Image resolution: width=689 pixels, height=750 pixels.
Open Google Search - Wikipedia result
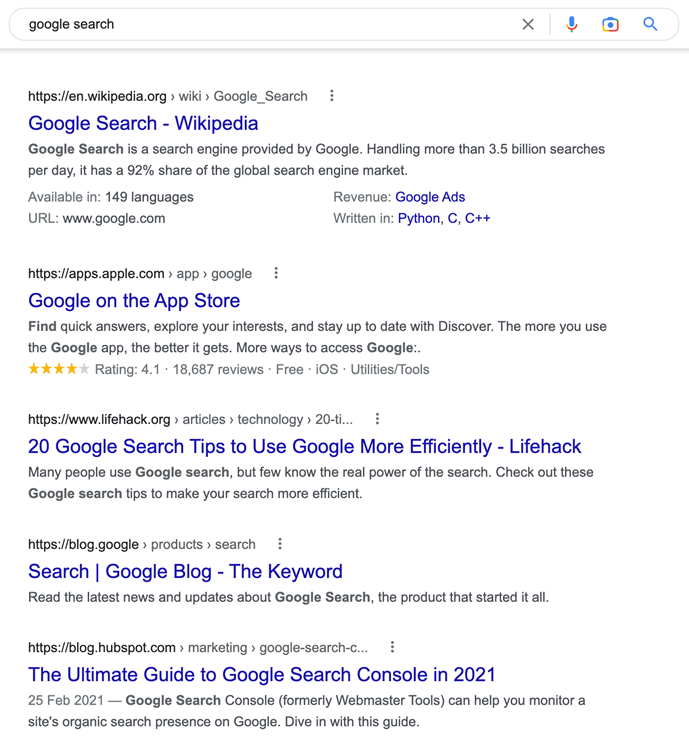143,123
